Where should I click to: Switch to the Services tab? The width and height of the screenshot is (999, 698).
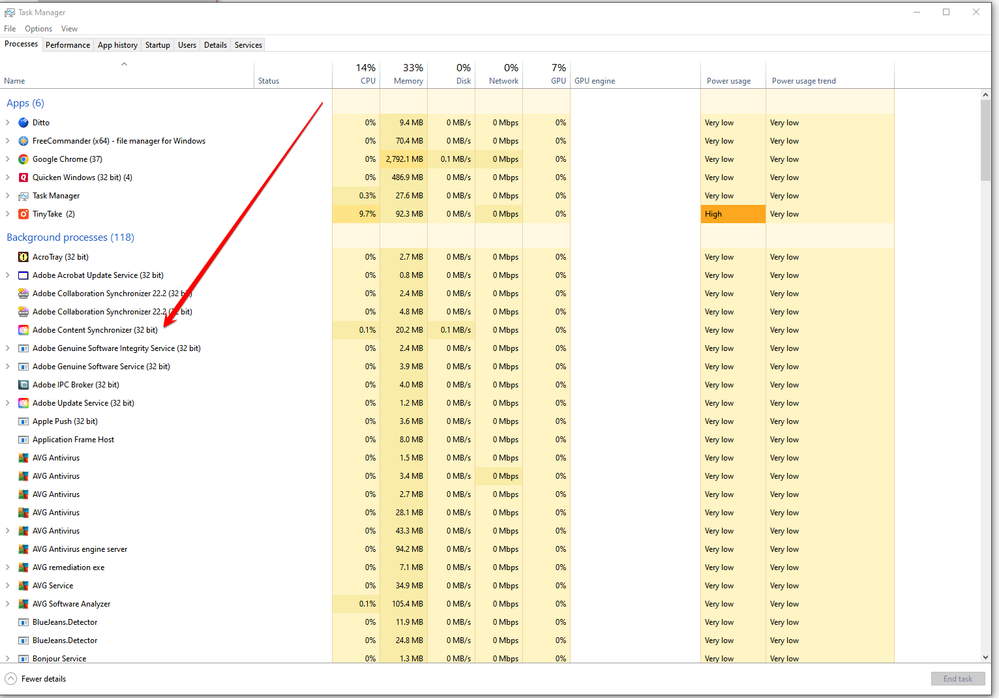pos(248,45)
